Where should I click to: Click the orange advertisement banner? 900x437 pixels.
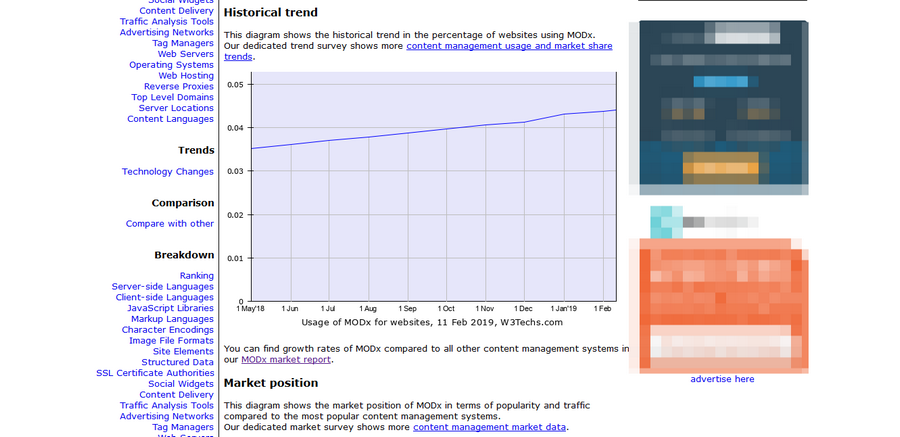coord(723,305)
